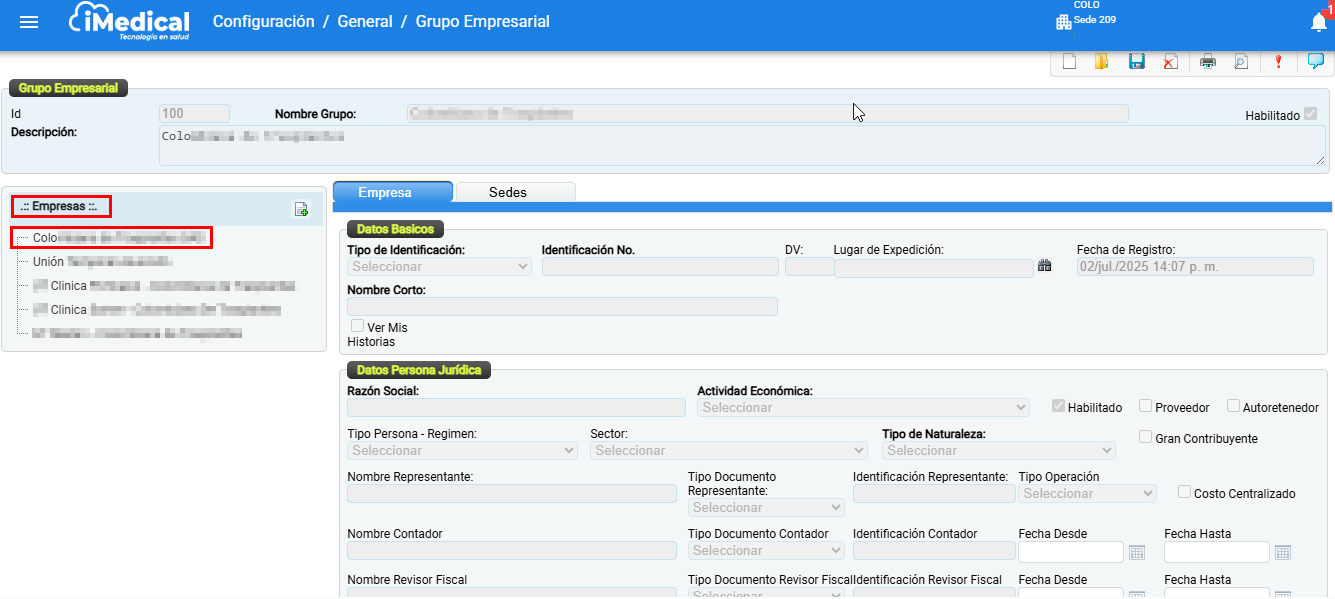This screenshot has height=599, width=1335.
Task: Click the printer icon in toolbar
Action: [1208, 62]
